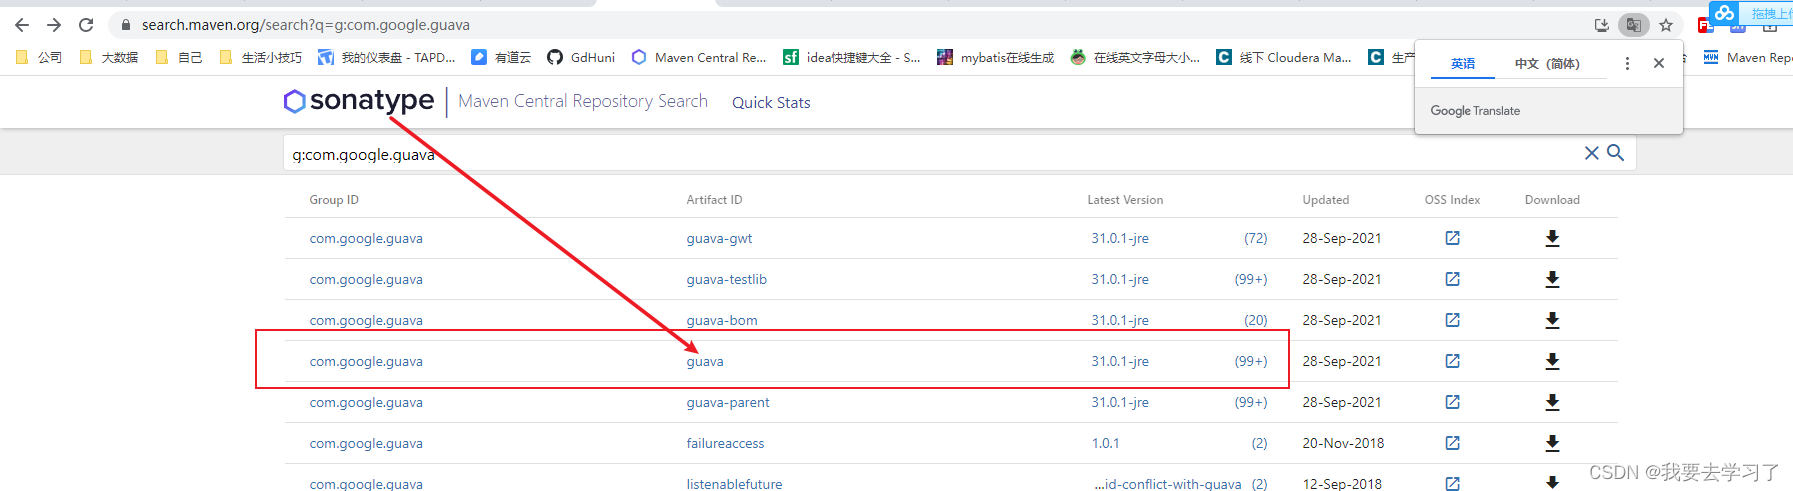
Task: Download failureaccess using the download icon
Action: 1552,443
